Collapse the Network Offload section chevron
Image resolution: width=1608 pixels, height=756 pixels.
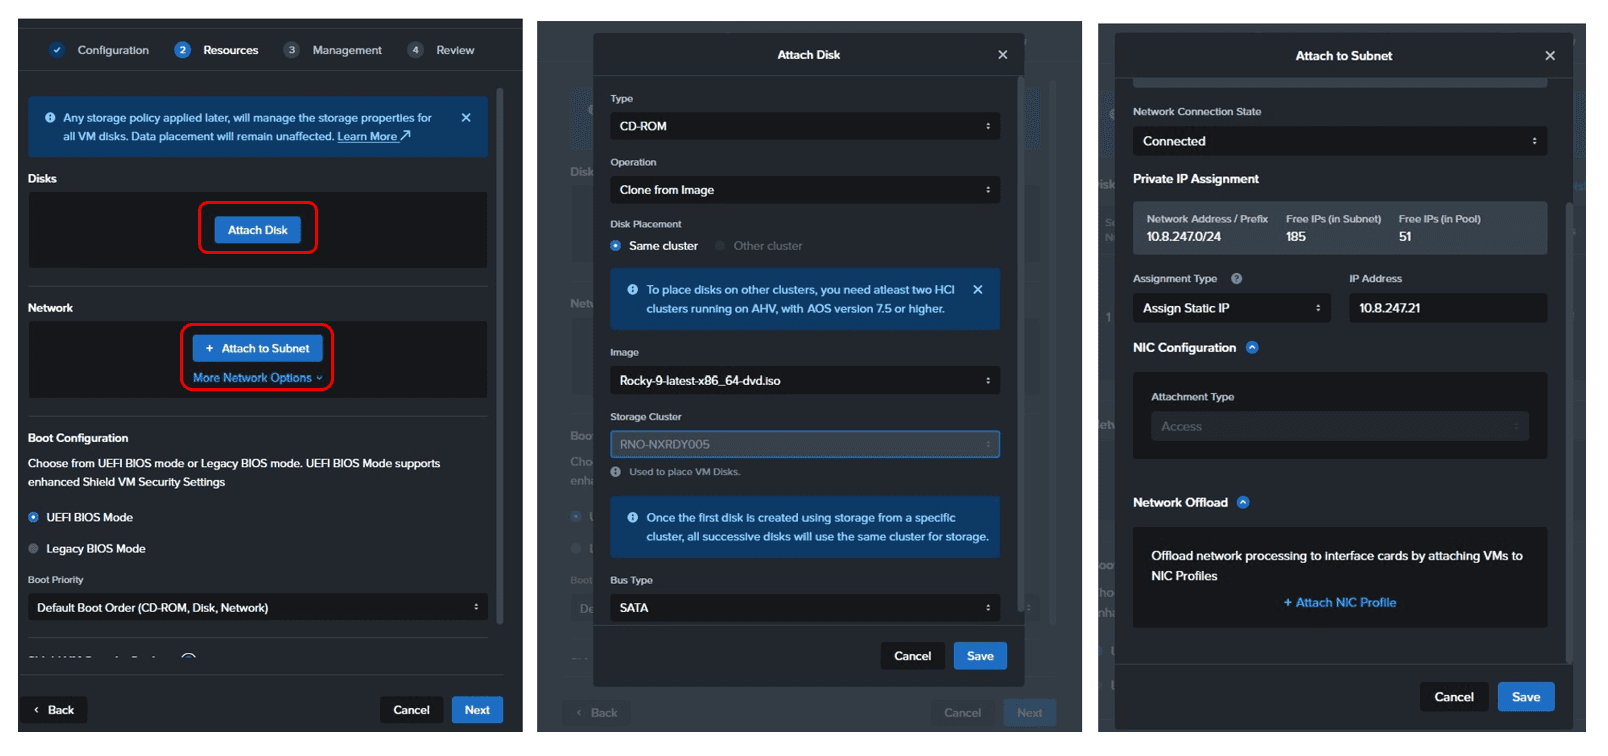[x=1243, y=503]
